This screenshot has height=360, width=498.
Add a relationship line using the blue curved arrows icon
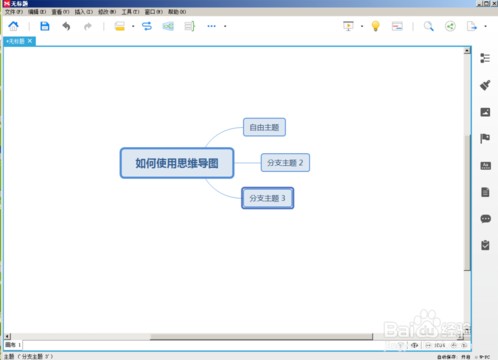[x=147, y=26]
